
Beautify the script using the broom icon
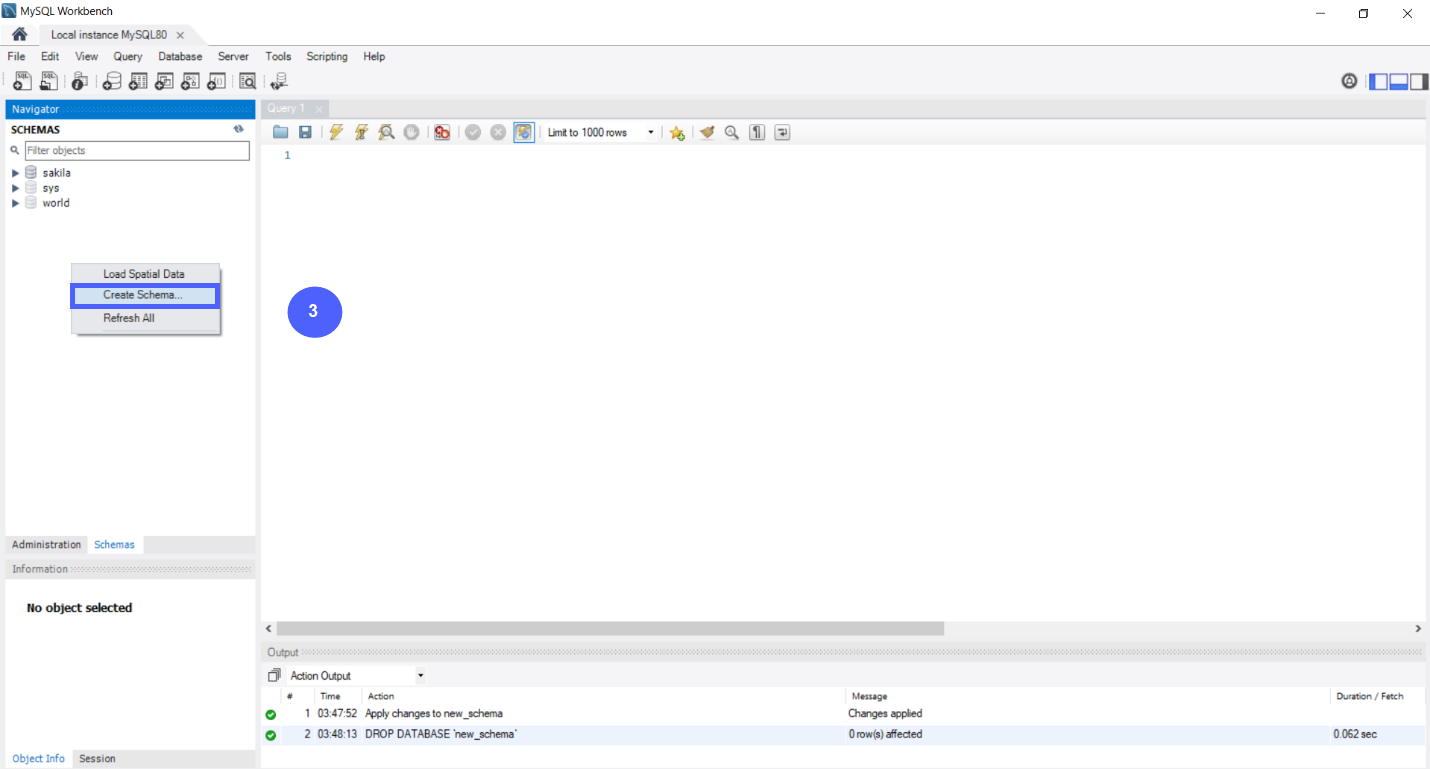tap(707, 132)
